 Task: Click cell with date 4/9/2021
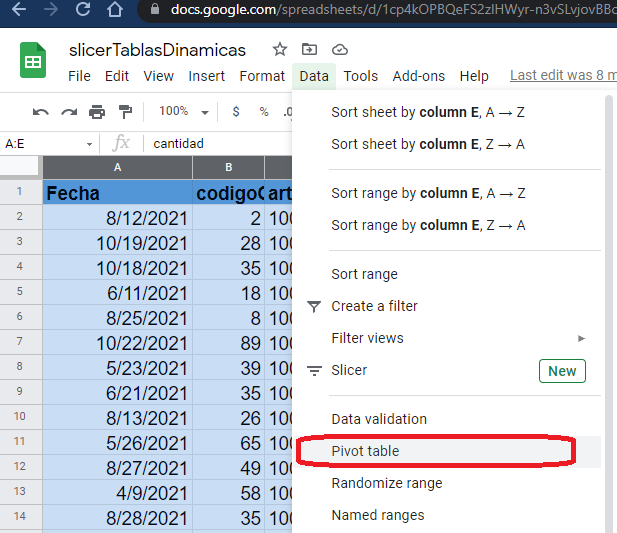pos(117,492)
